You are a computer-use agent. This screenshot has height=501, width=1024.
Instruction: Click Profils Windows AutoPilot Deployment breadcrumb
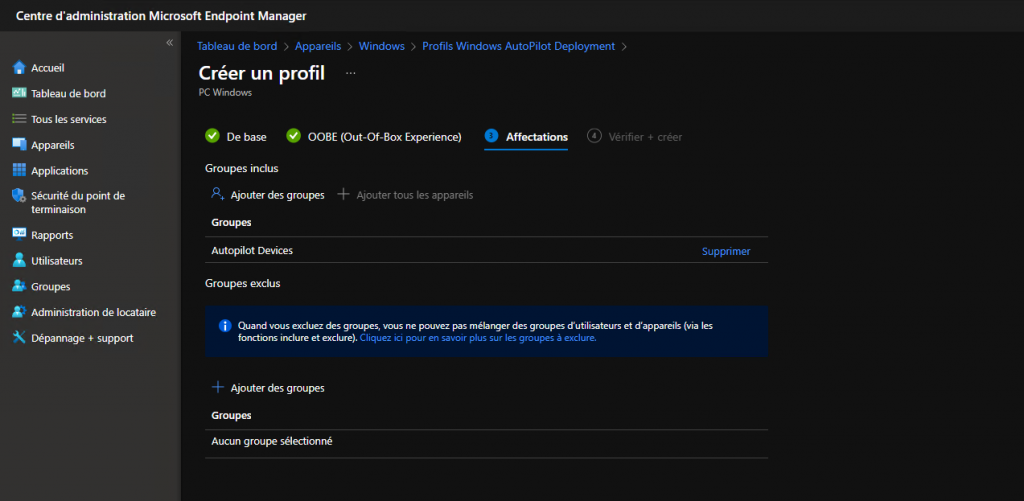click(519, 46)
